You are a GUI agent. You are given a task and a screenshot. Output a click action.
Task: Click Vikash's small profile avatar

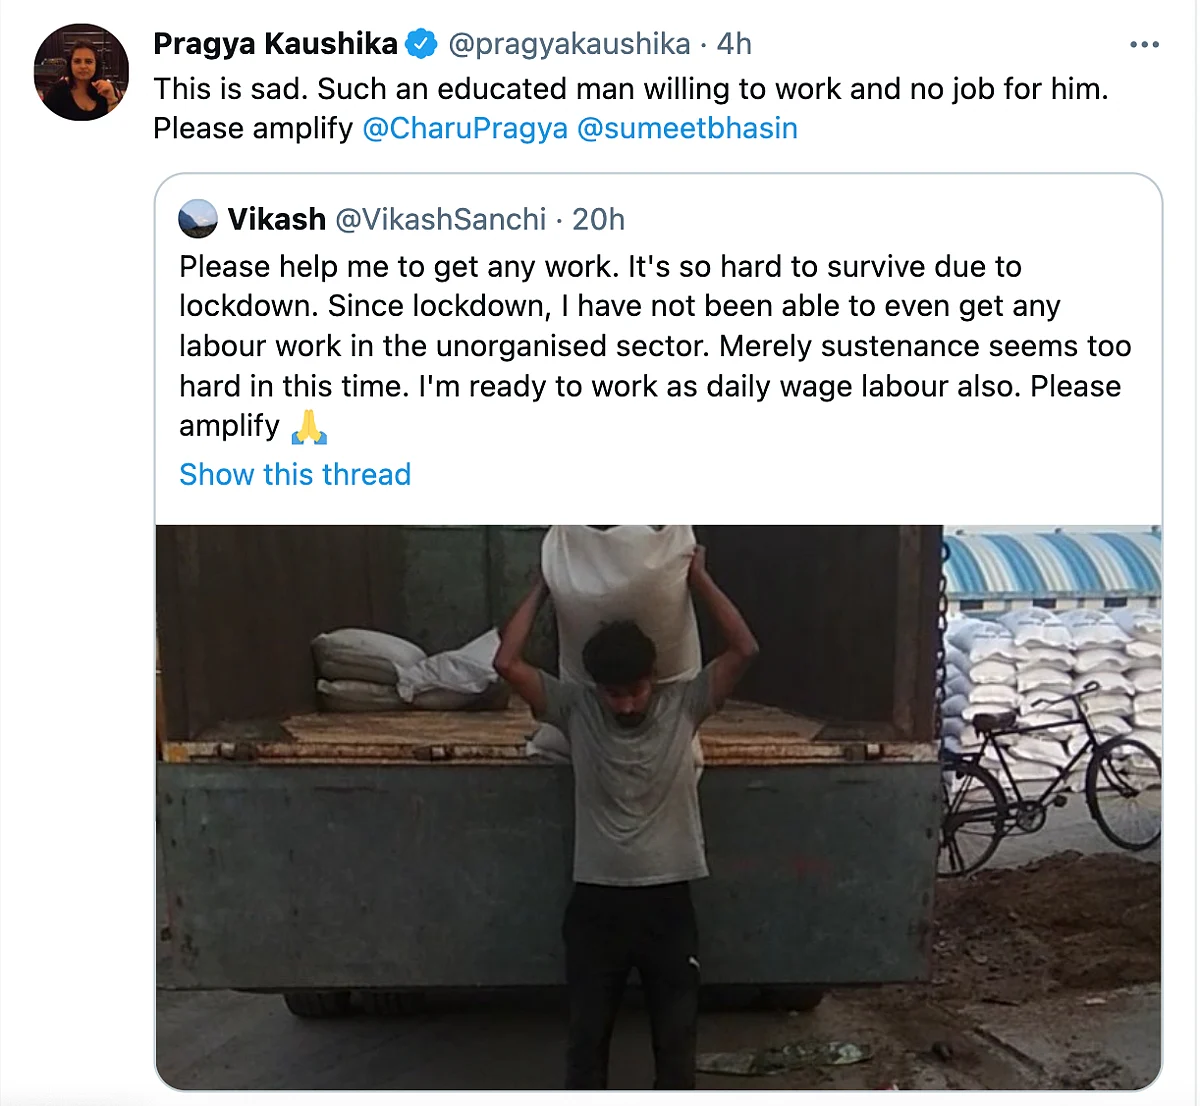coord(198,219)
